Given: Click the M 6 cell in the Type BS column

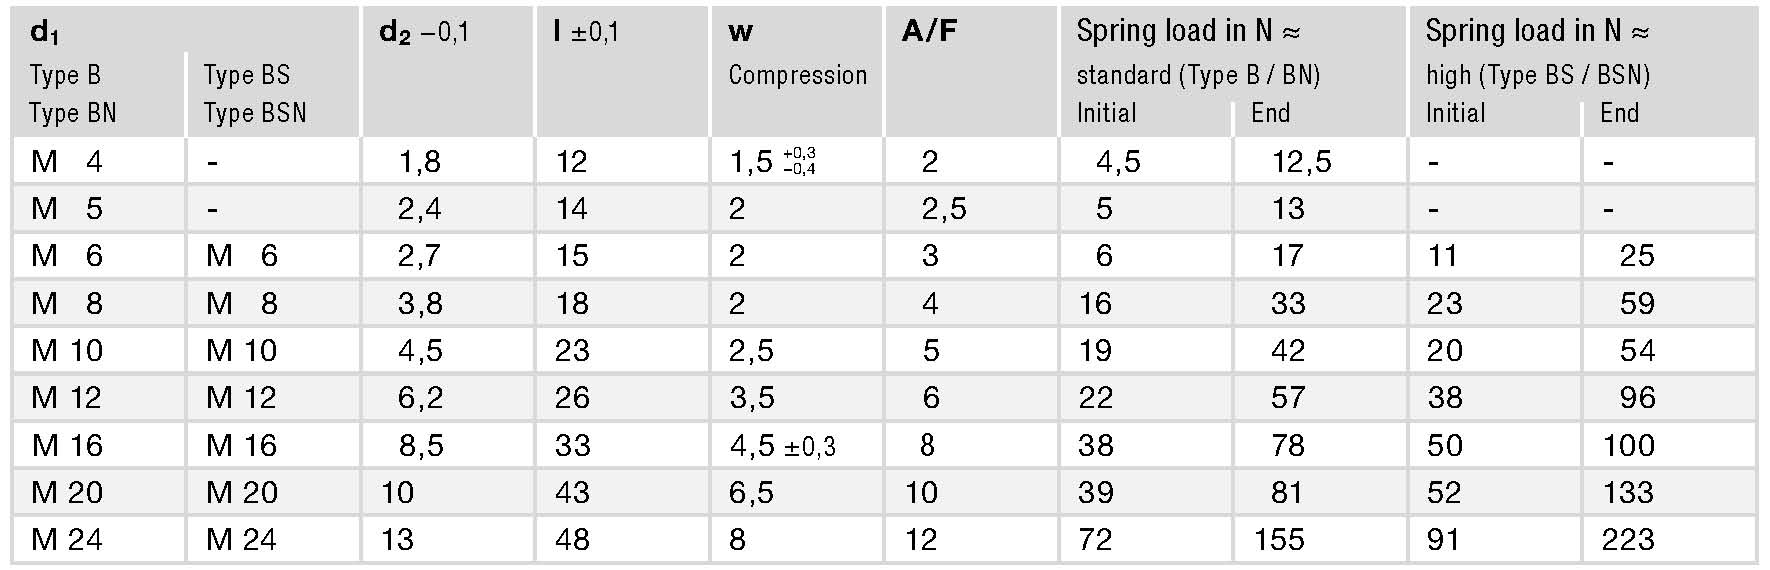Looking at the screenshot, I should coord(241,256).
